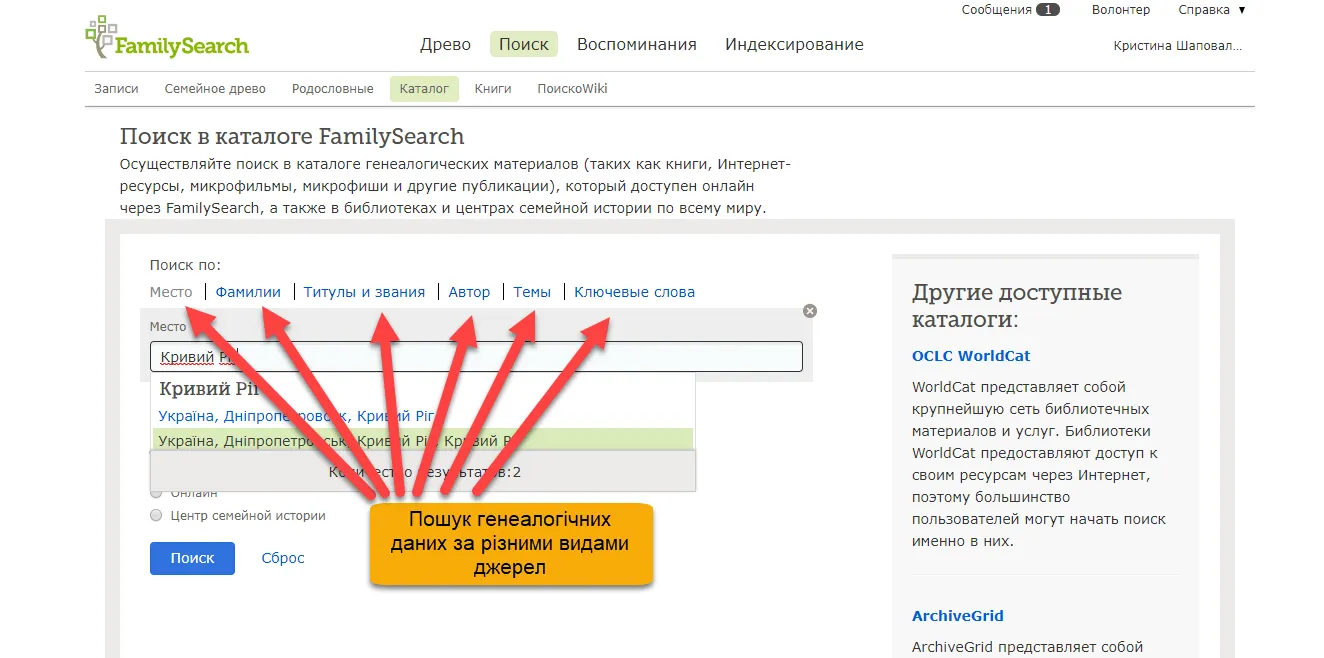This screenshot has width=1324, height=658.
Task: Select Центр семейной истории radio button
Action: (x=155, y=516)
